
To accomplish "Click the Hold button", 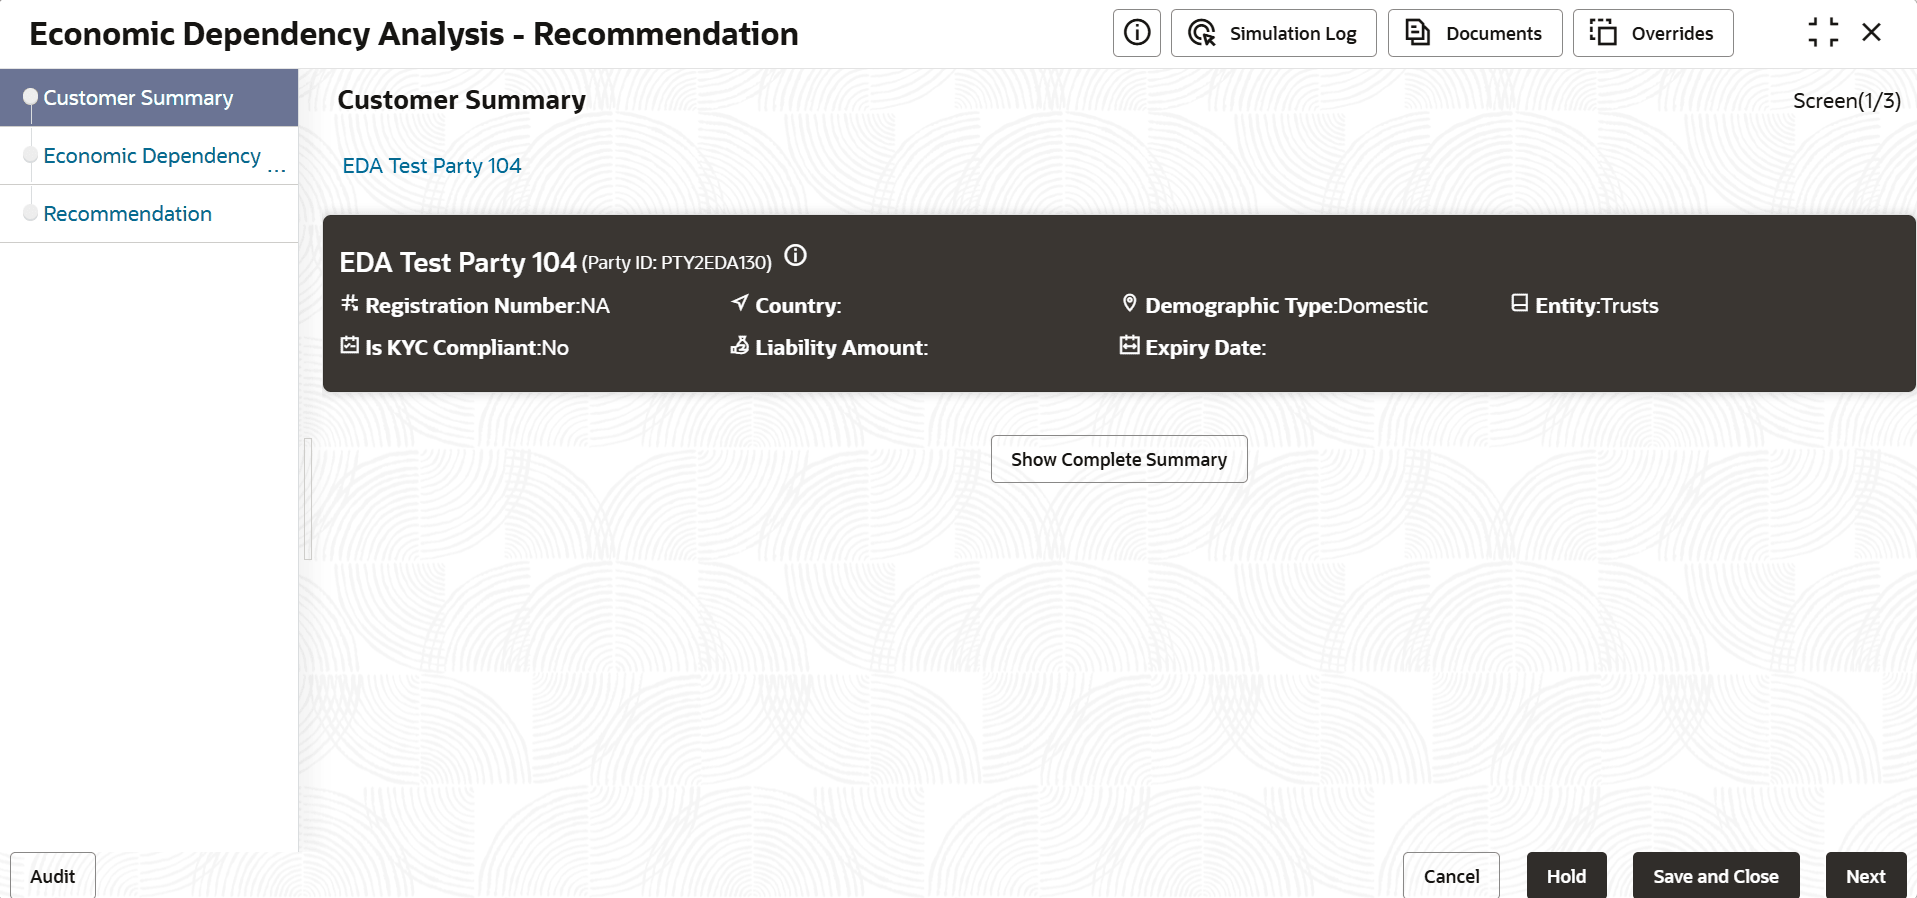I will click(1566, 876).
